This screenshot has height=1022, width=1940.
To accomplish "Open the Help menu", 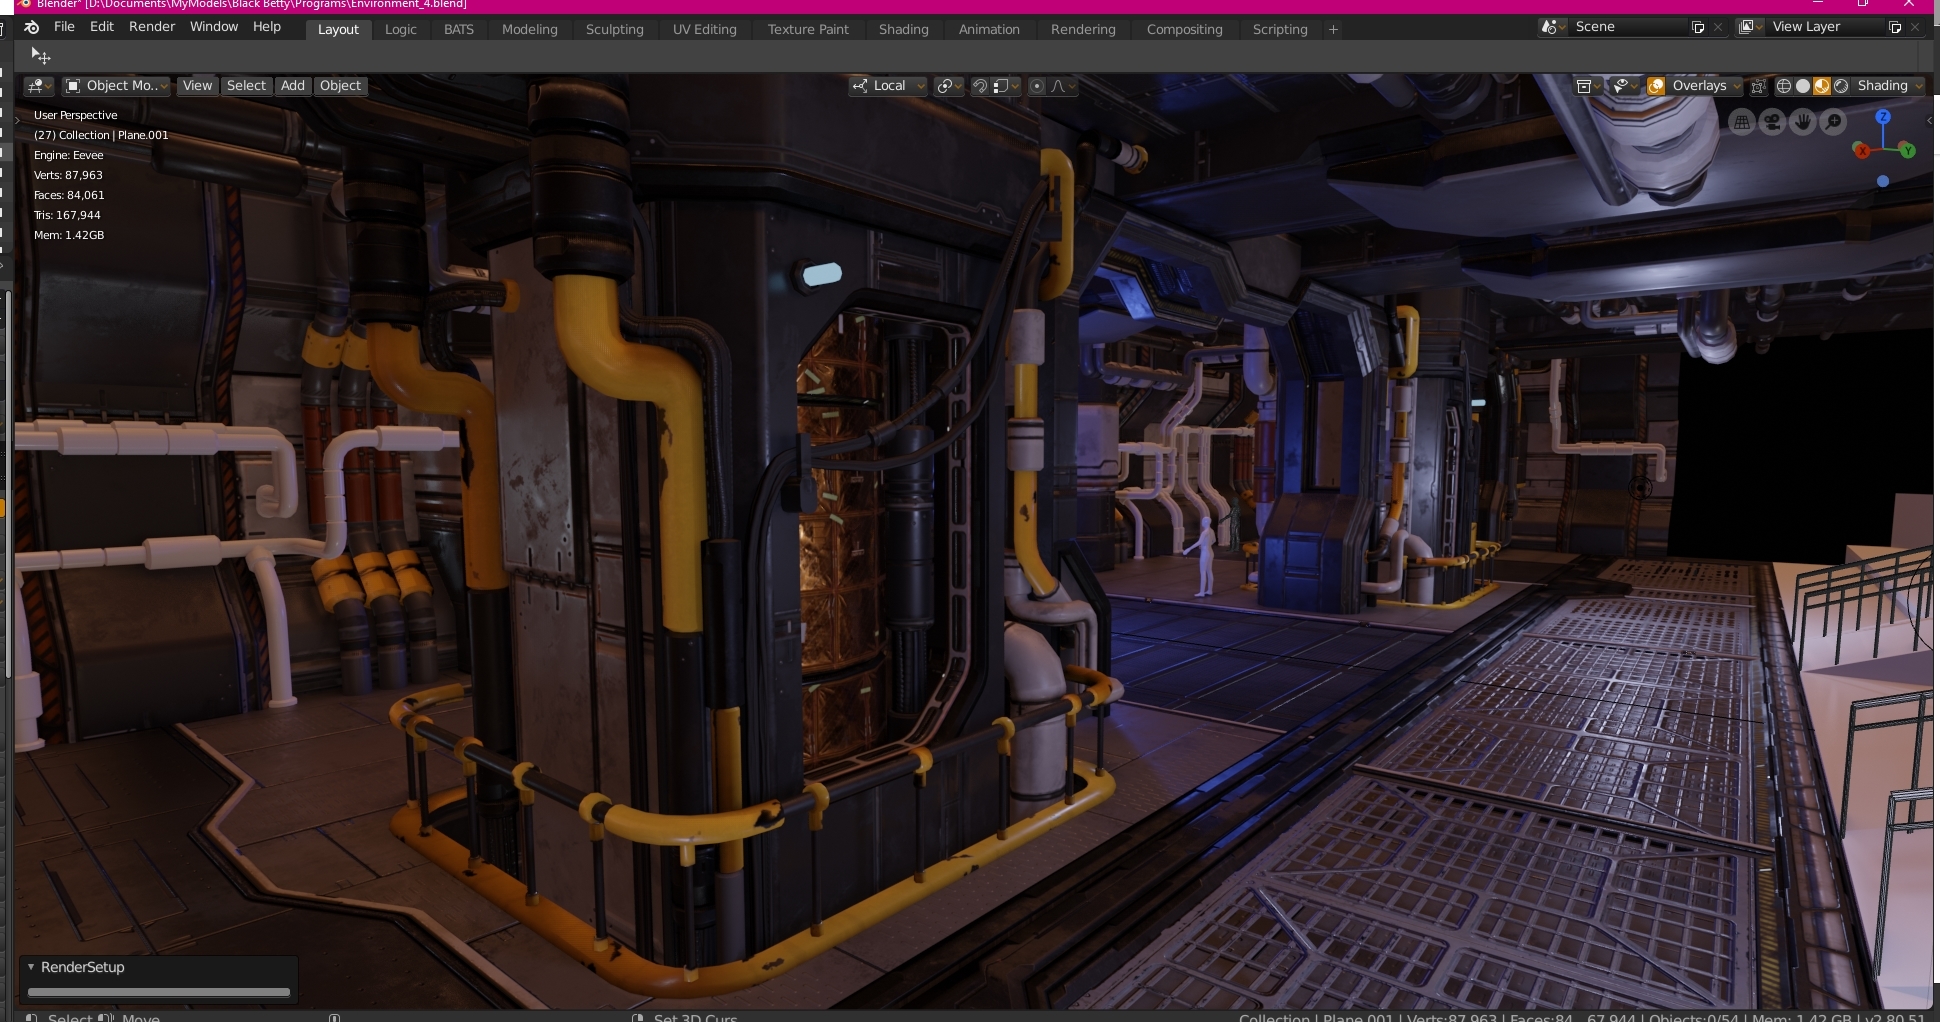I will [267, 27].
